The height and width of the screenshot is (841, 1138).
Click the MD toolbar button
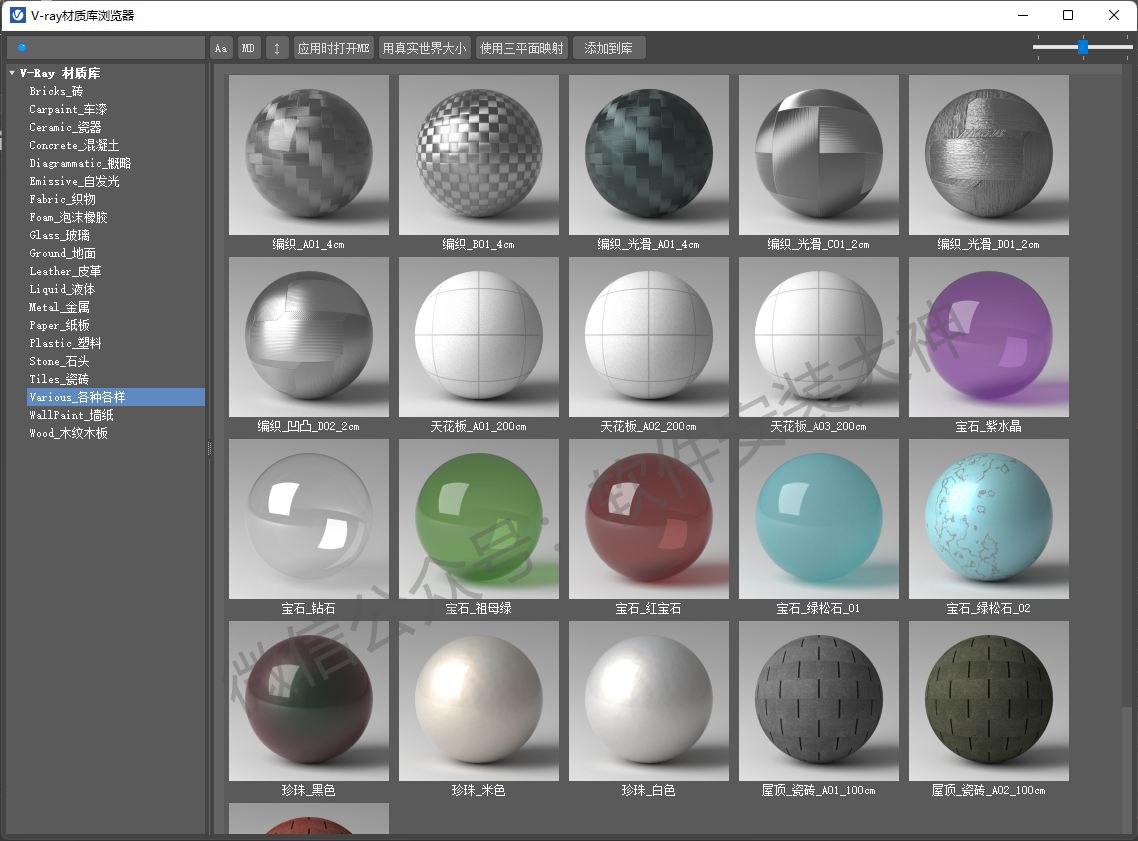(x=248, y=48)
